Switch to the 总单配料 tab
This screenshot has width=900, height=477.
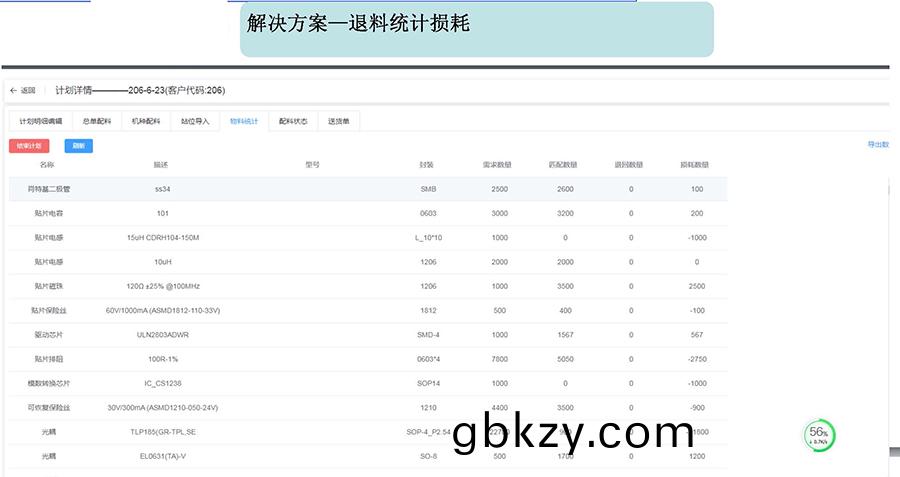coord(97,121)
